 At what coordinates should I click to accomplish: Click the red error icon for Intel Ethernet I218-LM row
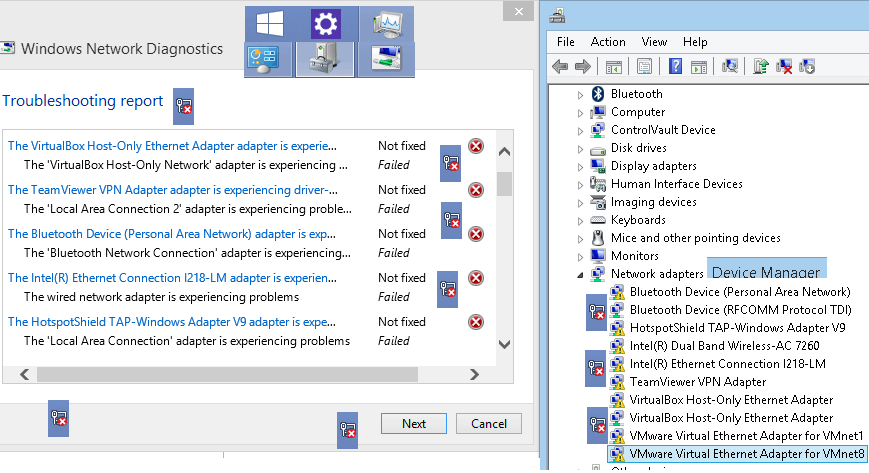tap(476, 277)
